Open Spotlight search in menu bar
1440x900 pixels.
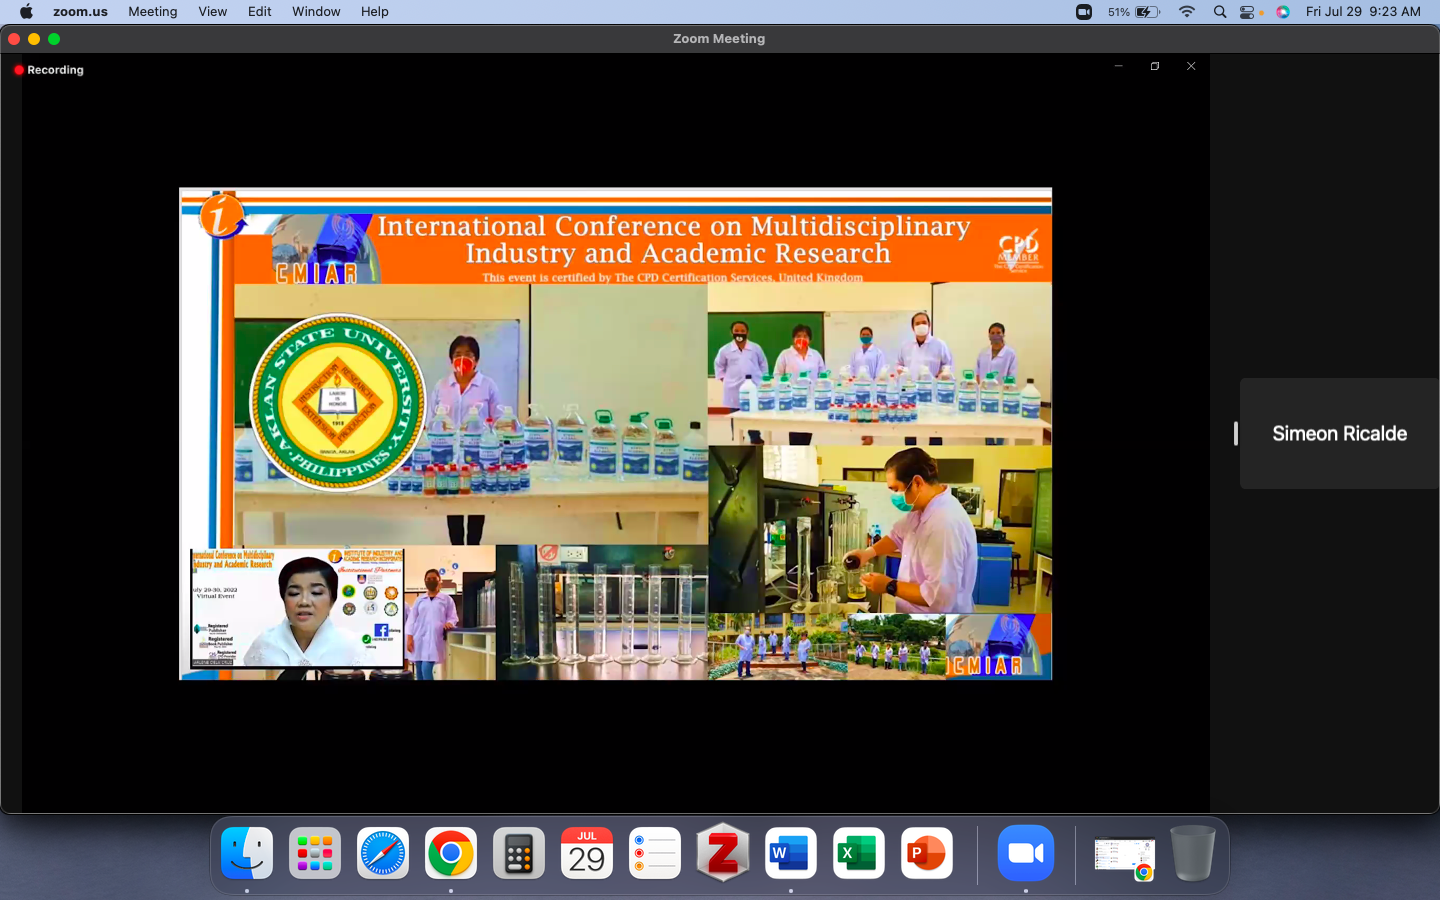(1220, 12)
